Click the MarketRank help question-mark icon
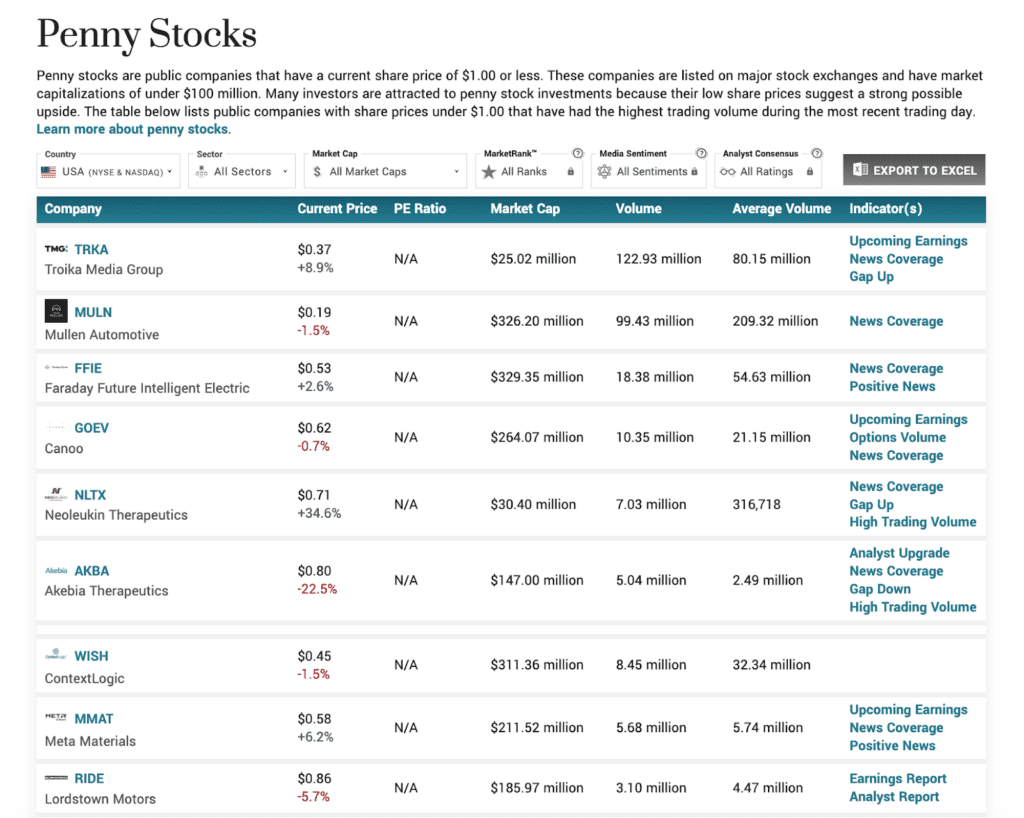Viewport: 1024px width, 818px height. point(577,154)
